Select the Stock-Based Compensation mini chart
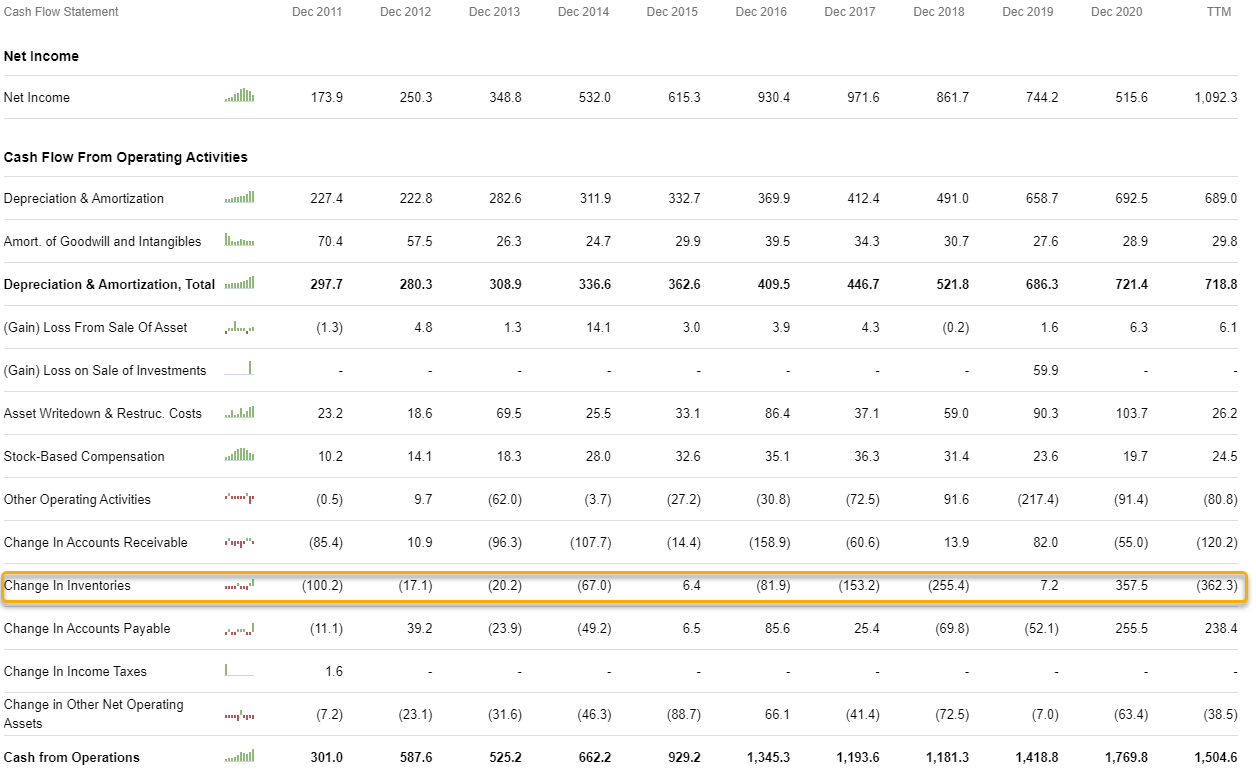 click(239, 455)
